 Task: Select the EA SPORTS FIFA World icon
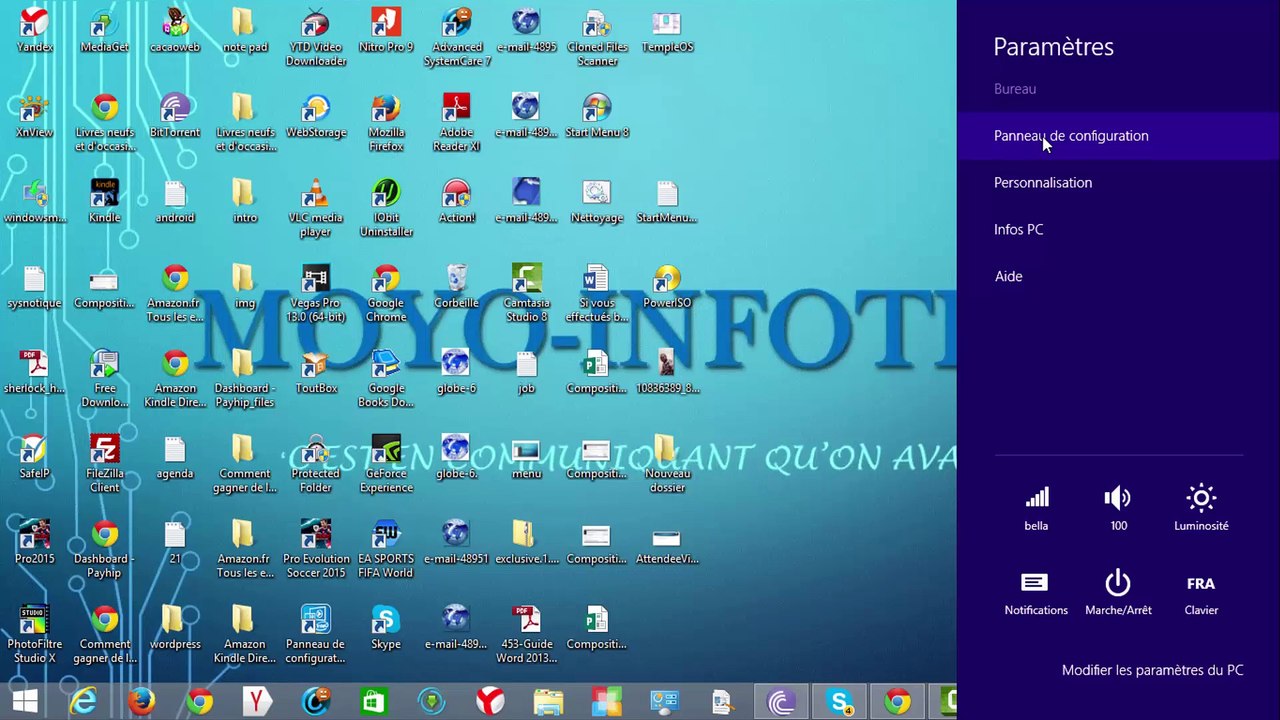[x=386, y=549]
